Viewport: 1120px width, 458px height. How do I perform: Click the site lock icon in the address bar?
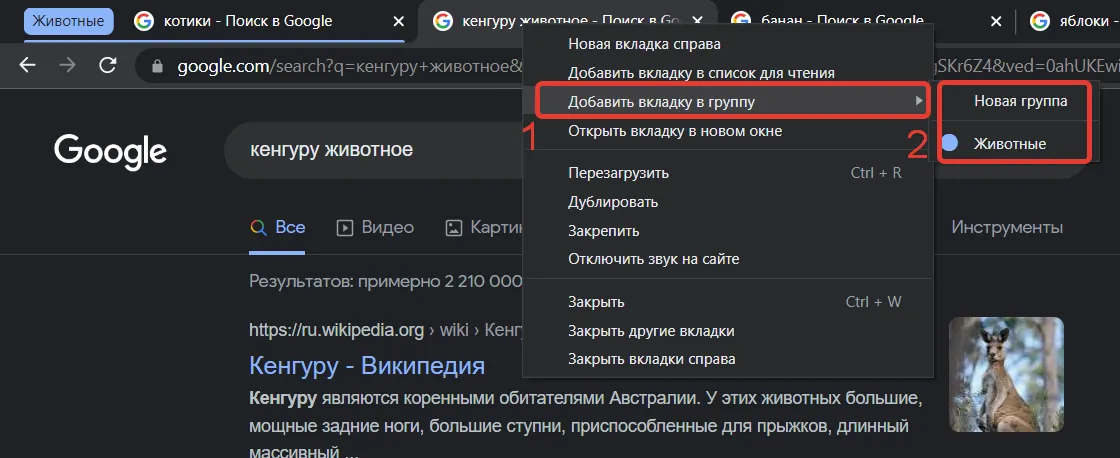[159, 66]
